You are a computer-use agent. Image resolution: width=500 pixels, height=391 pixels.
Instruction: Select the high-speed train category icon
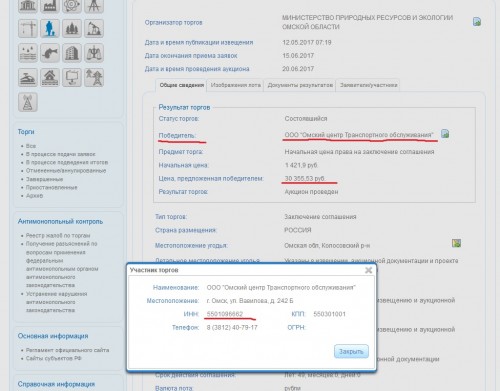pos(28,77)
